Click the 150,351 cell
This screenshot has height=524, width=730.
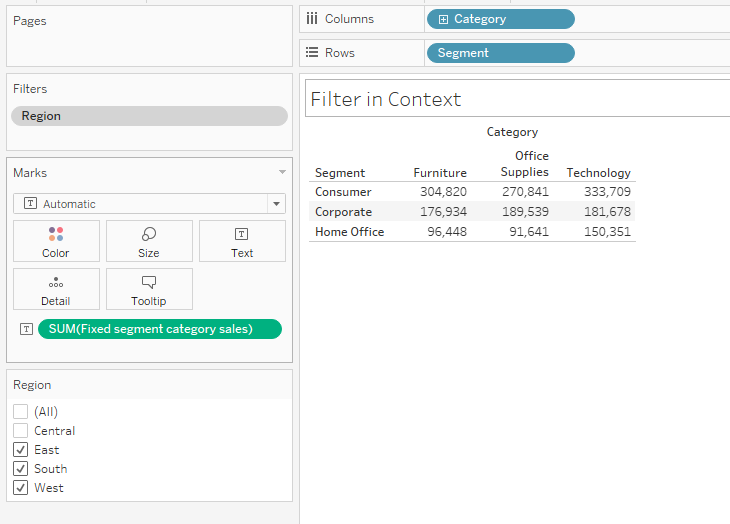pos(608,232)
